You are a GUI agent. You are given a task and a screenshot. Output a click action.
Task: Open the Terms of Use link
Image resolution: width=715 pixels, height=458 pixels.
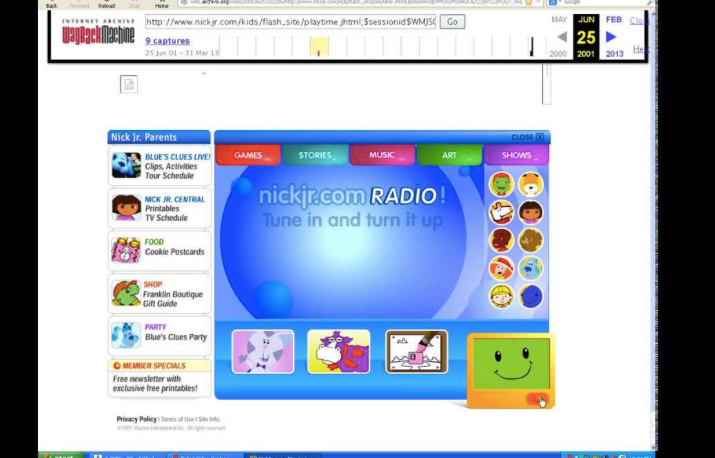coord(177,419)
